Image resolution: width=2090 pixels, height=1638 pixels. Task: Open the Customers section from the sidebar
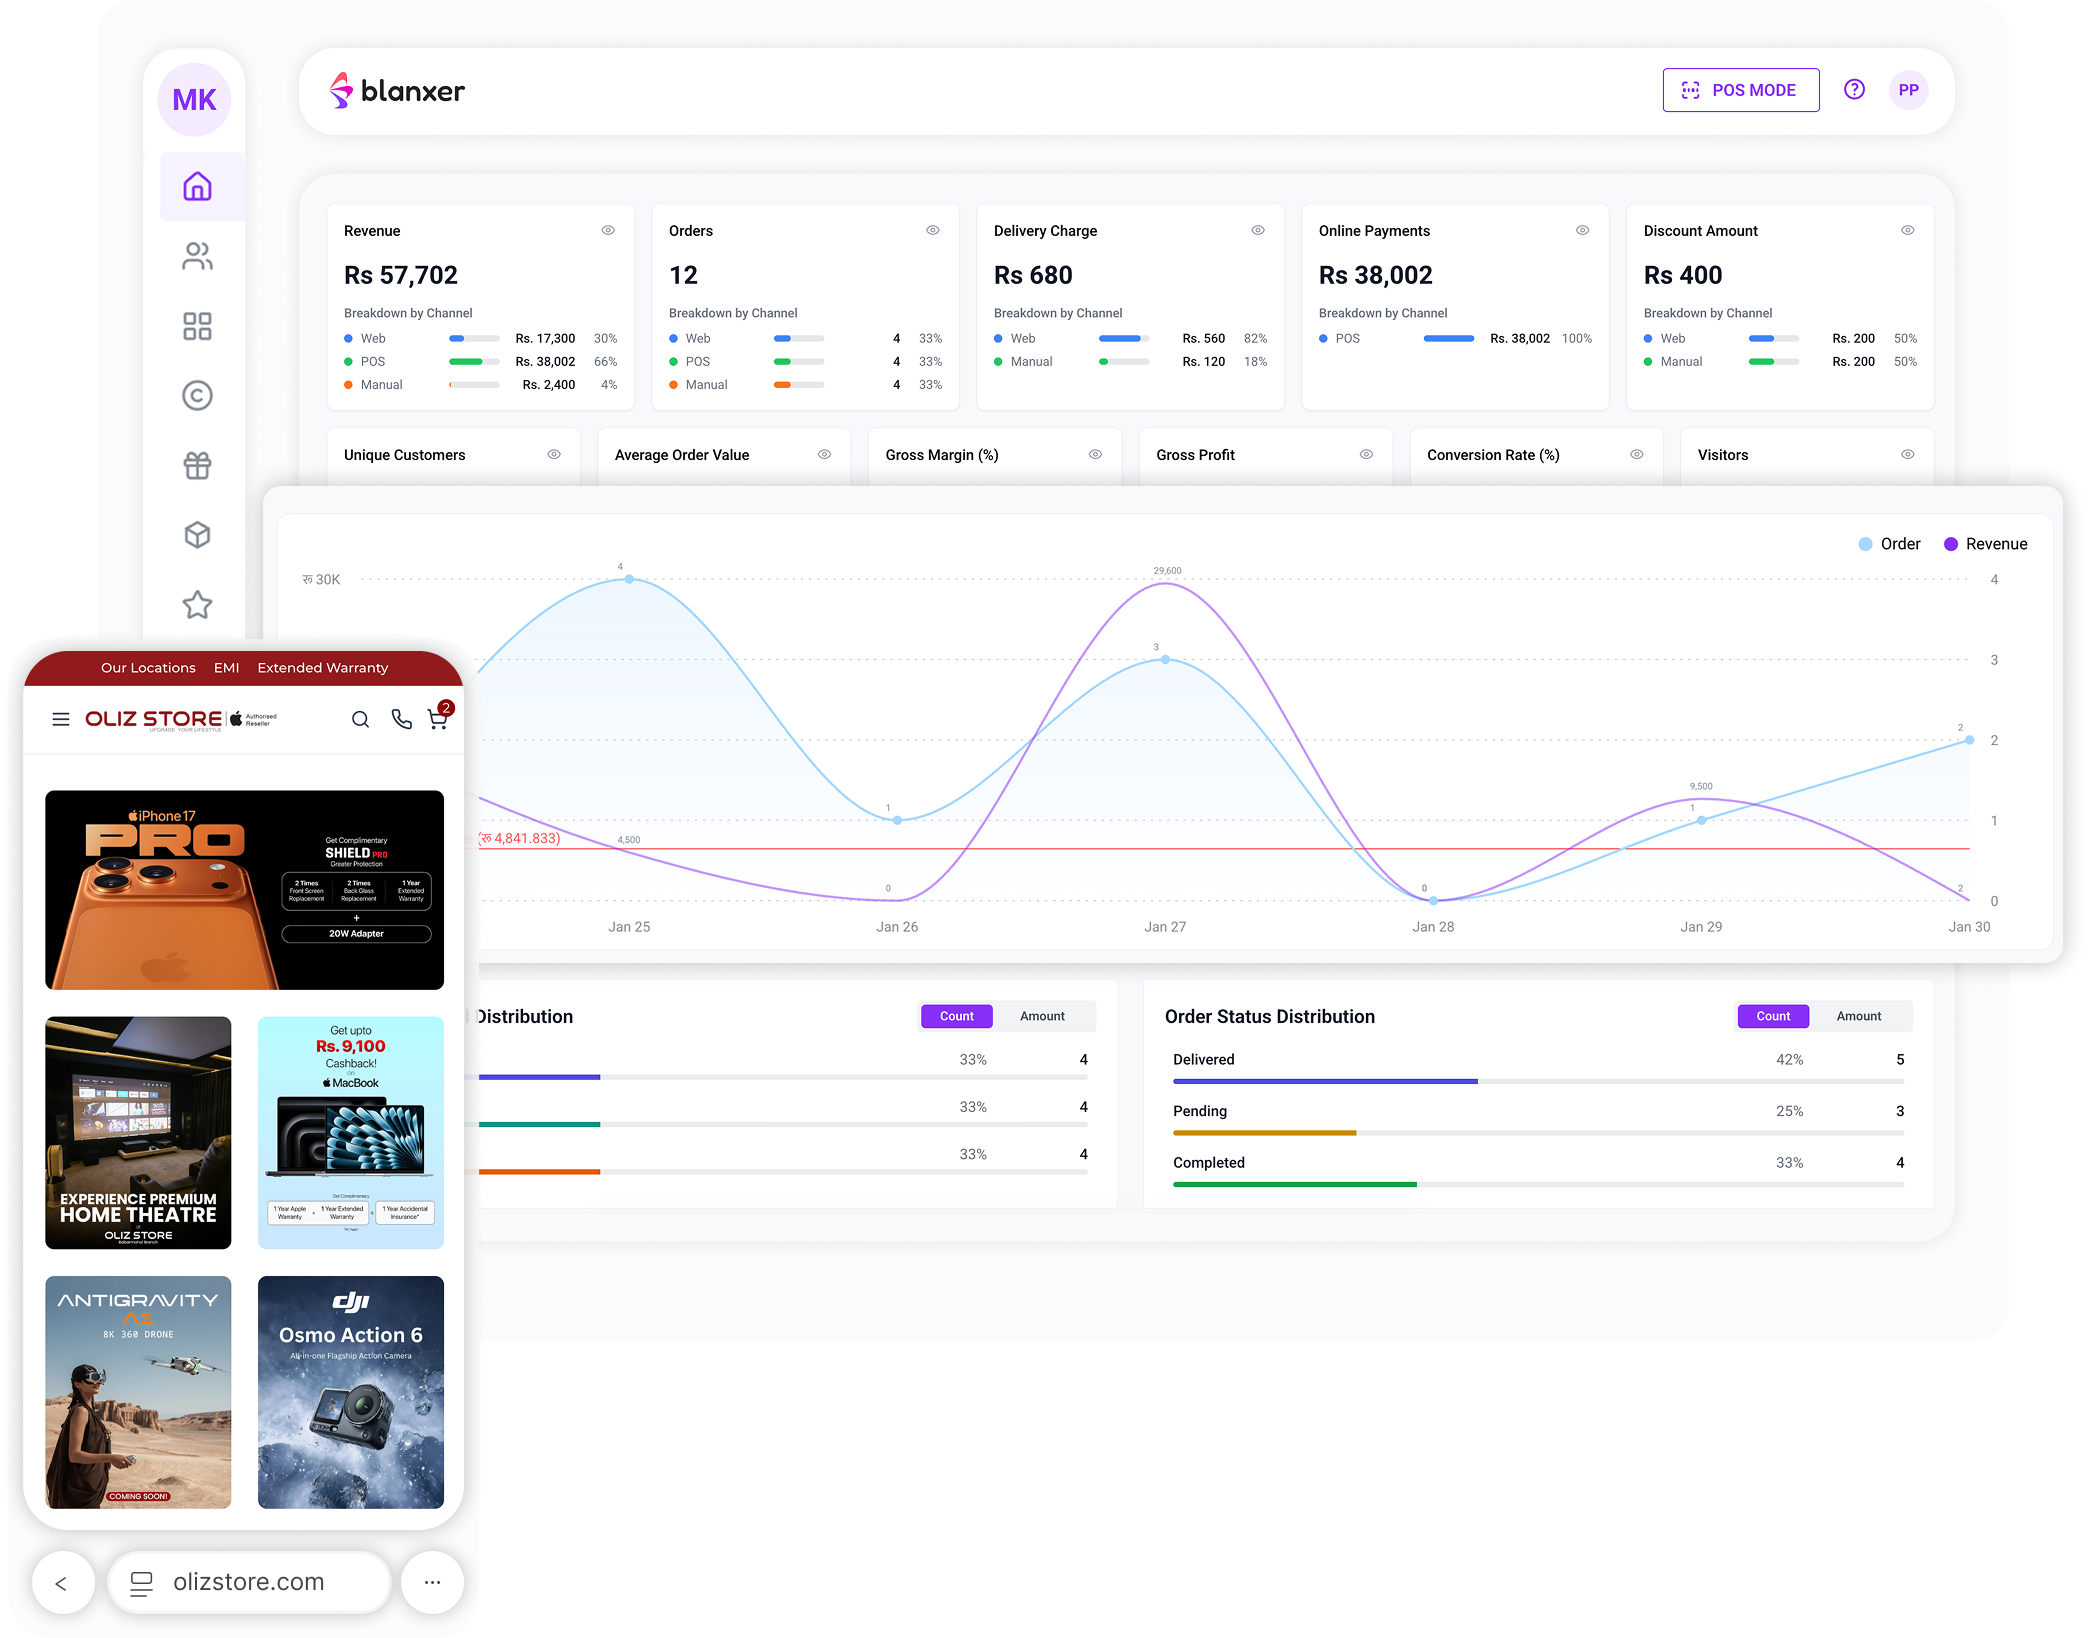click(198, 256)
